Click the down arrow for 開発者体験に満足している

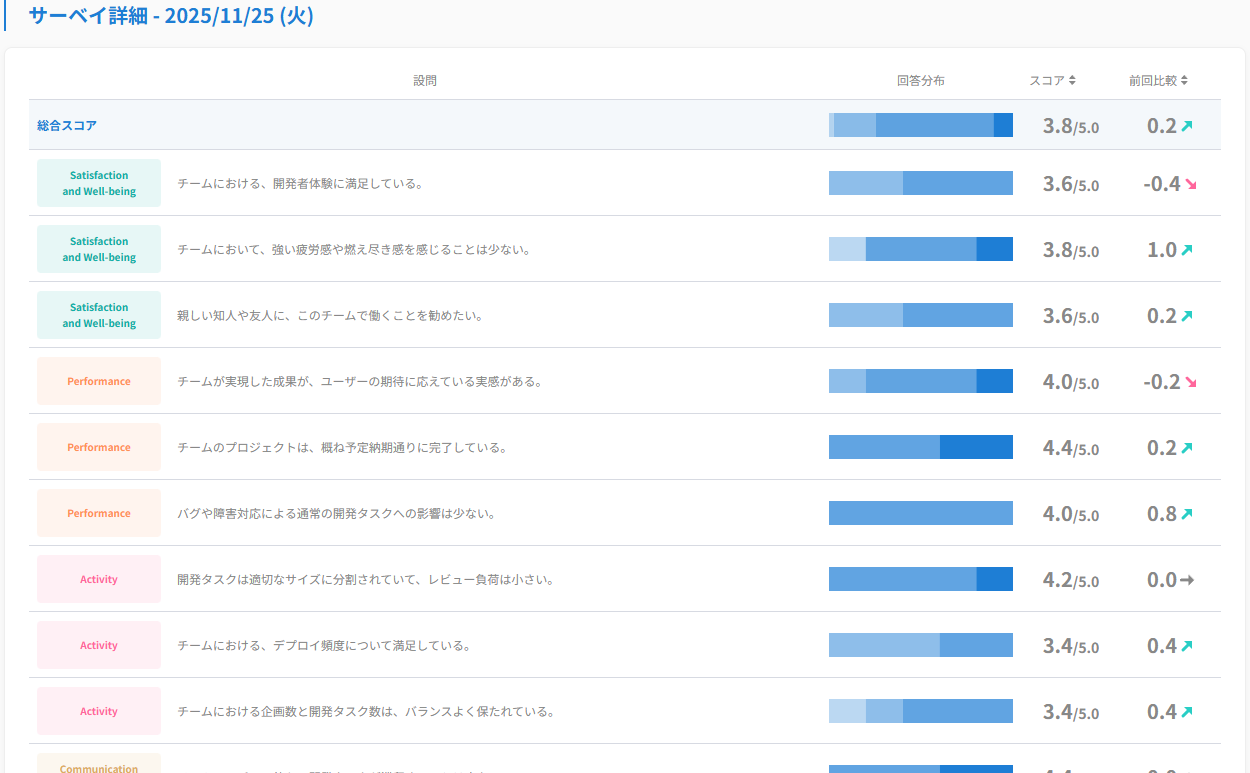1191,184
